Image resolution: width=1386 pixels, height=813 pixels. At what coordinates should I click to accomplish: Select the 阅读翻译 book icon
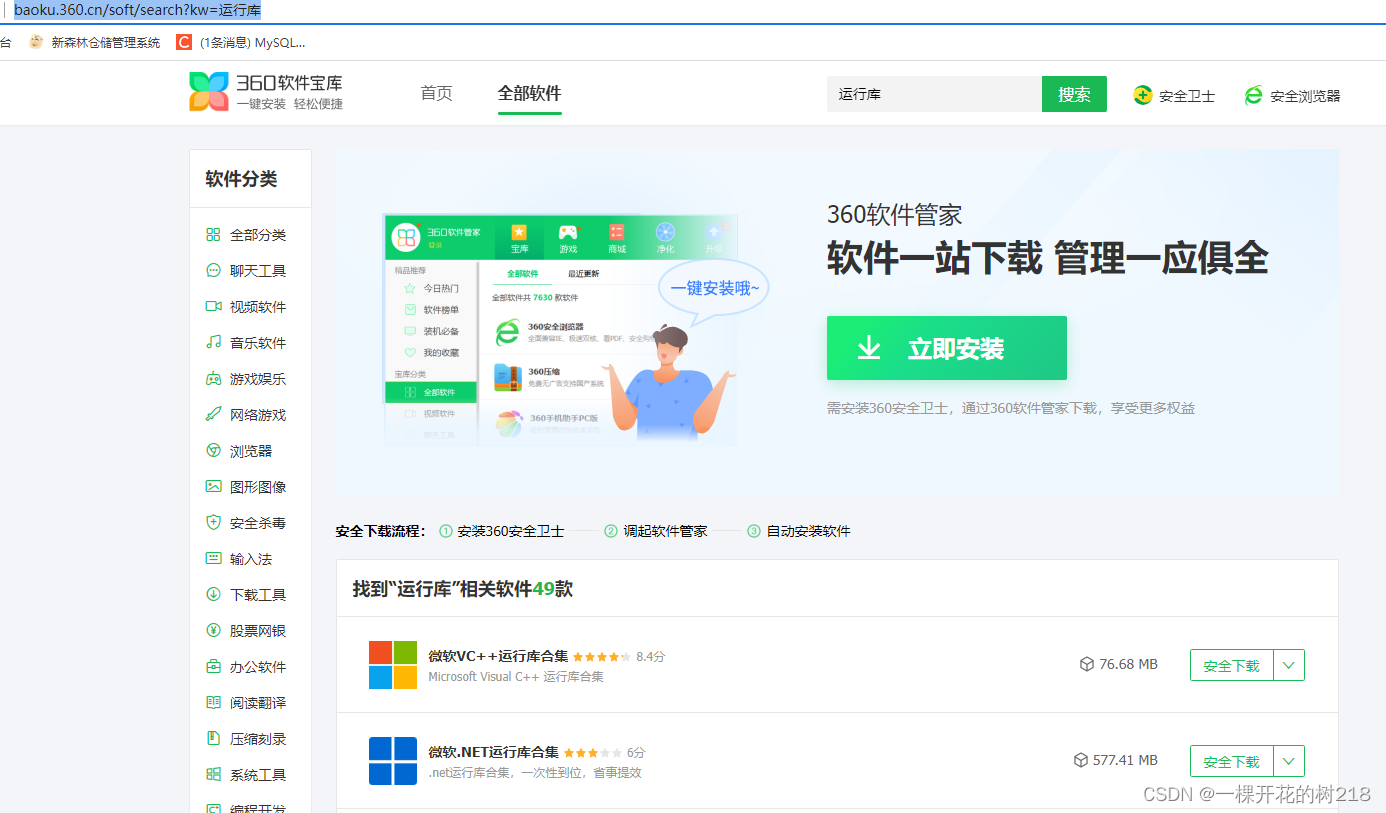[x=213, y=703]
